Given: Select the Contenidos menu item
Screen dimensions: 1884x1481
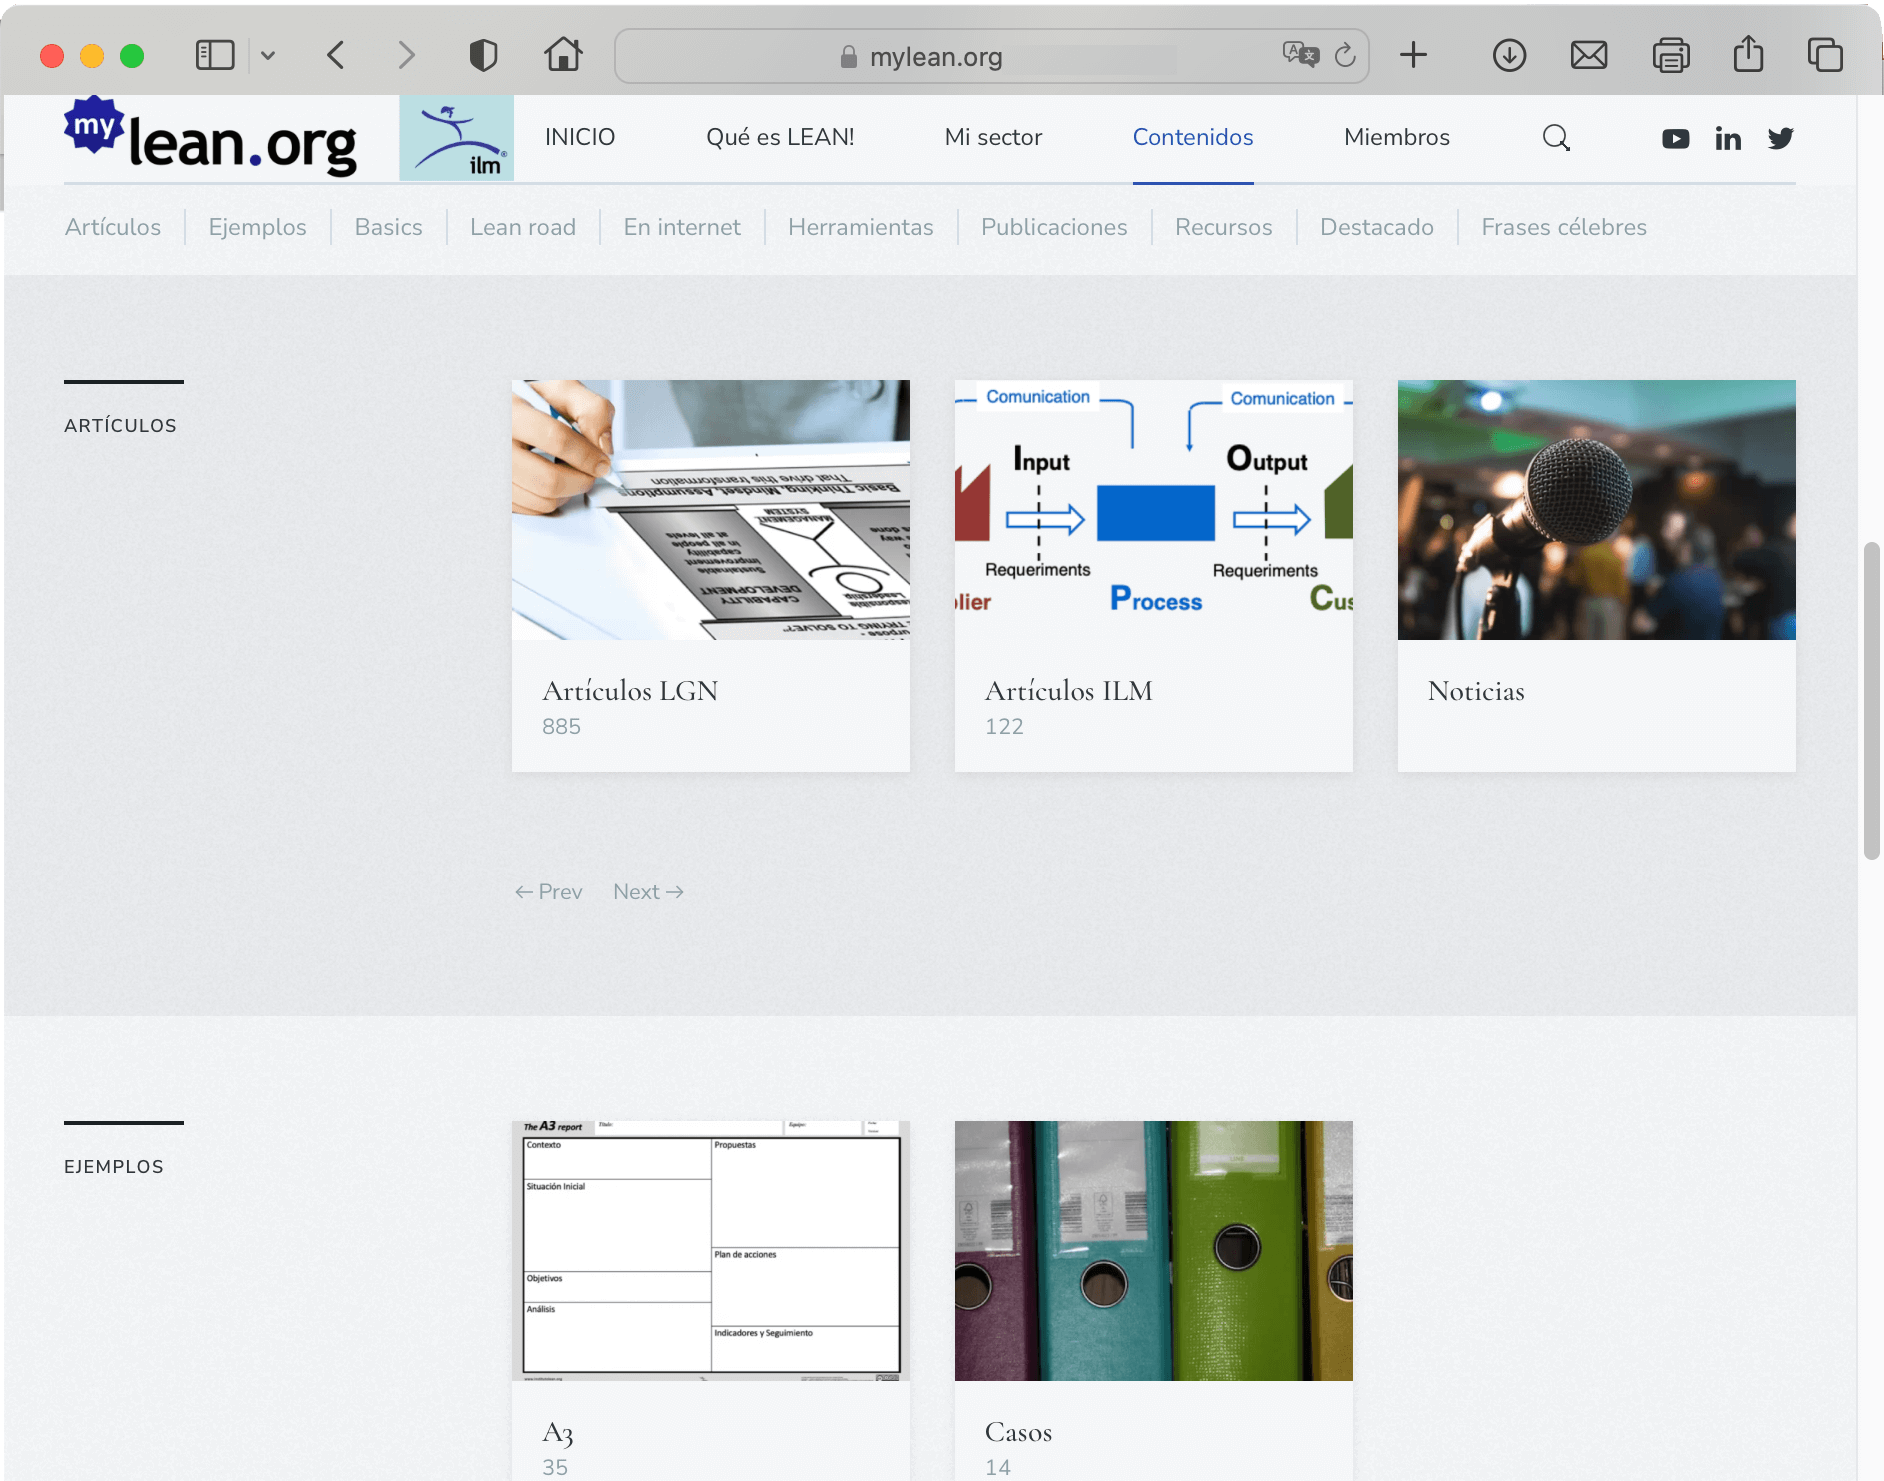Looking at the screenshot, I should pyautogui.click(x=1193, y=137).
